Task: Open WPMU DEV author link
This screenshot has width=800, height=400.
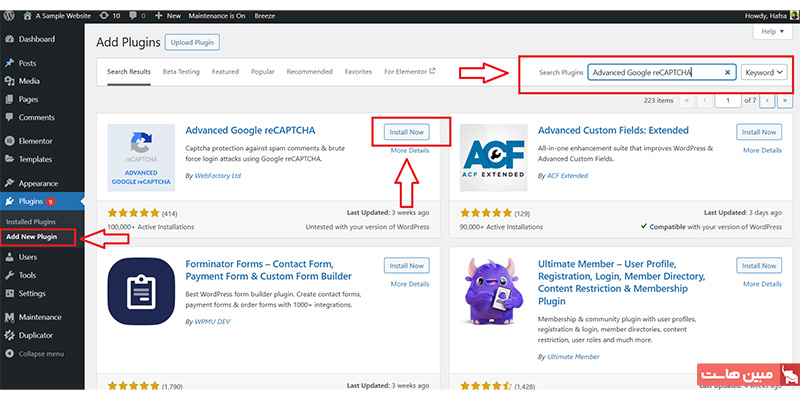Action: [212, 322]
